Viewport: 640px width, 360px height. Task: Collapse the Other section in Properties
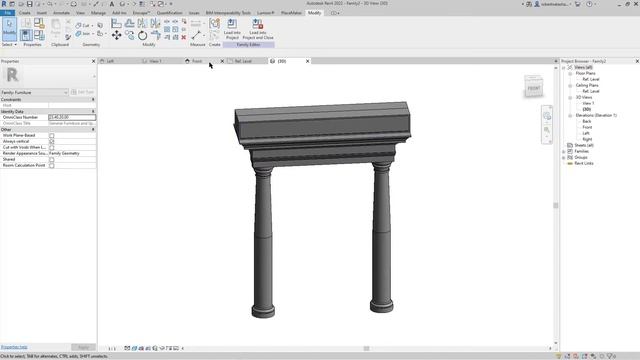coord(93,129)
